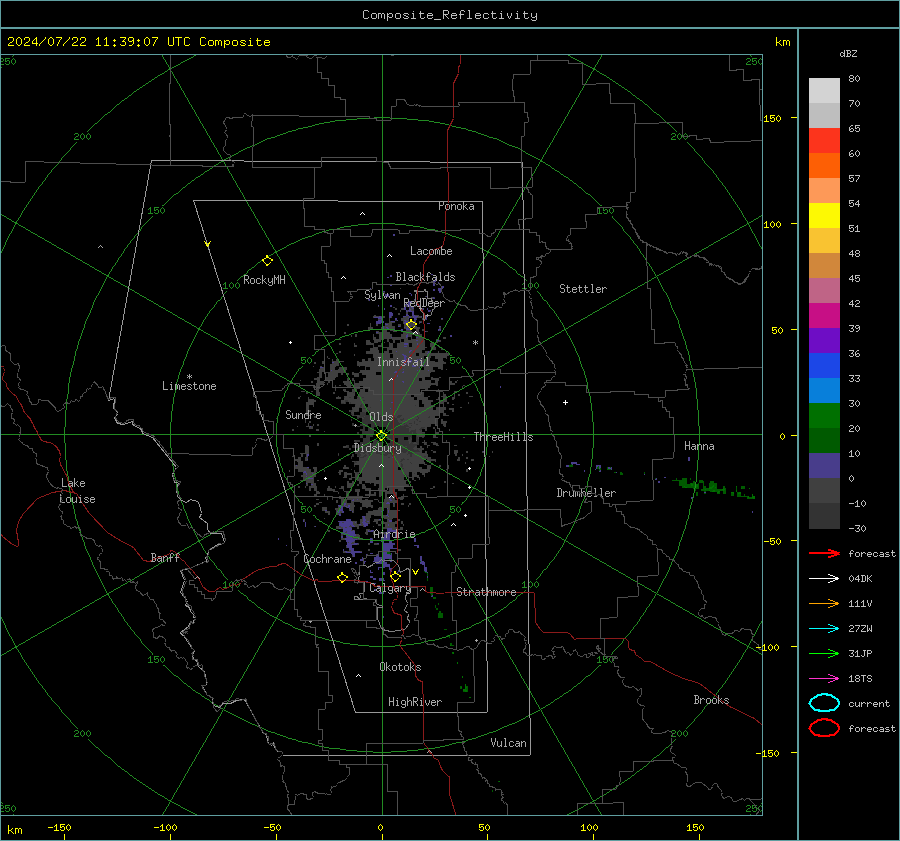Select the orange 111V arrow legend icon
The width and height of the screenshot is (900, 841).
(x=824, y=603)
